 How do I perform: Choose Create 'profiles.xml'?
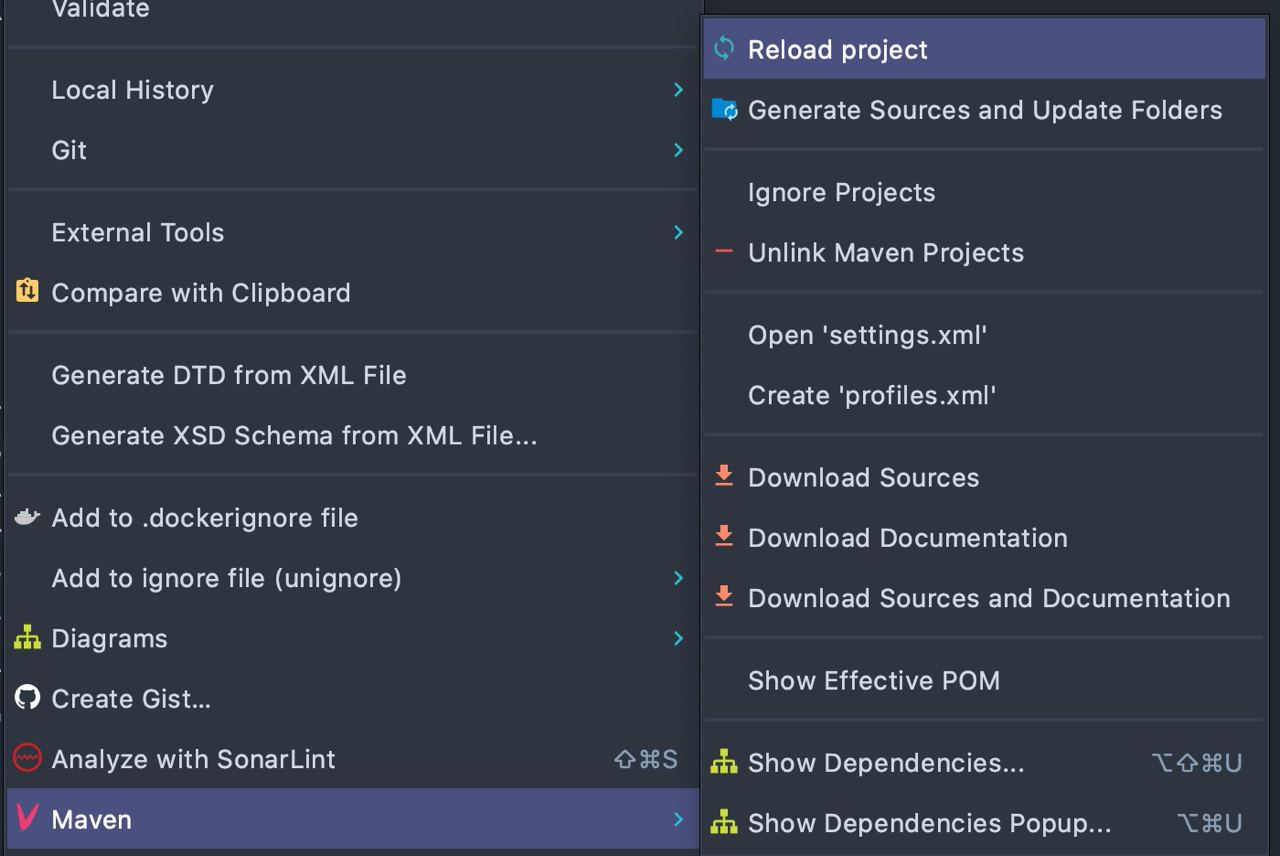tap(984, 395)
